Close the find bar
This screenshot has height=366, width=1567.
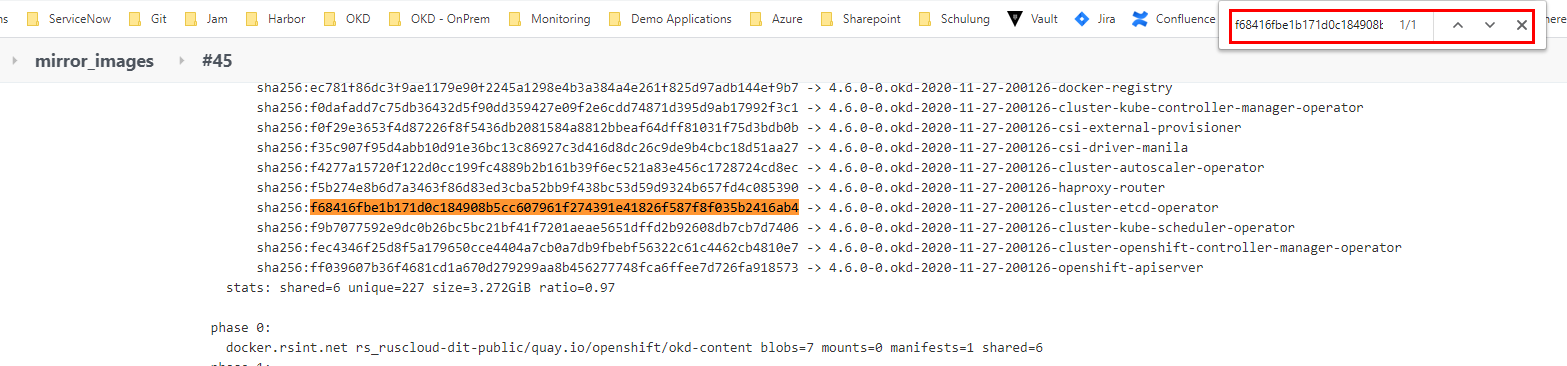[1522, 25]
